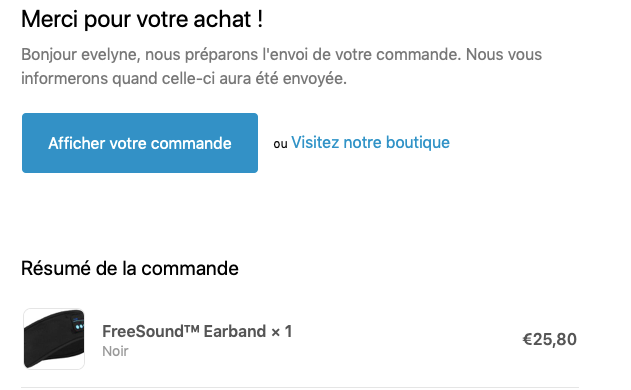Click the line 'informerons quand celle-ci aura été envoyée'

184,78
